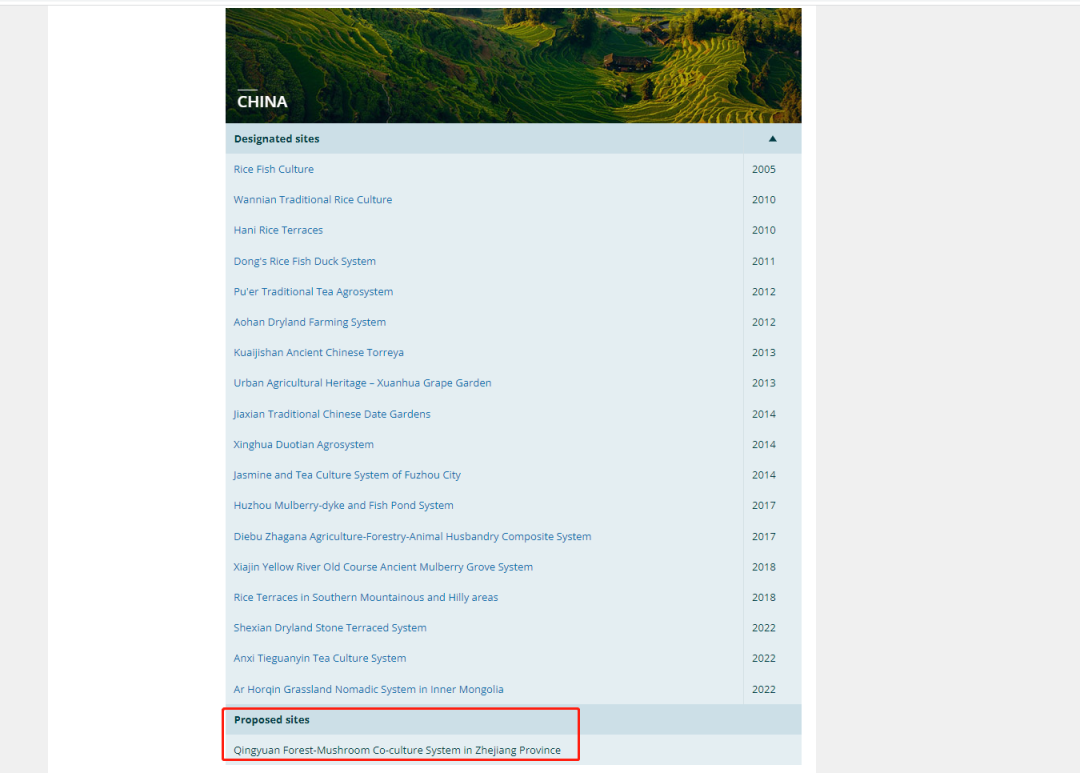This screenshot has height=773, width=1080.
Task: Open Anxi Tieguanyin Tea Culture System
Action: click(320, 658)
